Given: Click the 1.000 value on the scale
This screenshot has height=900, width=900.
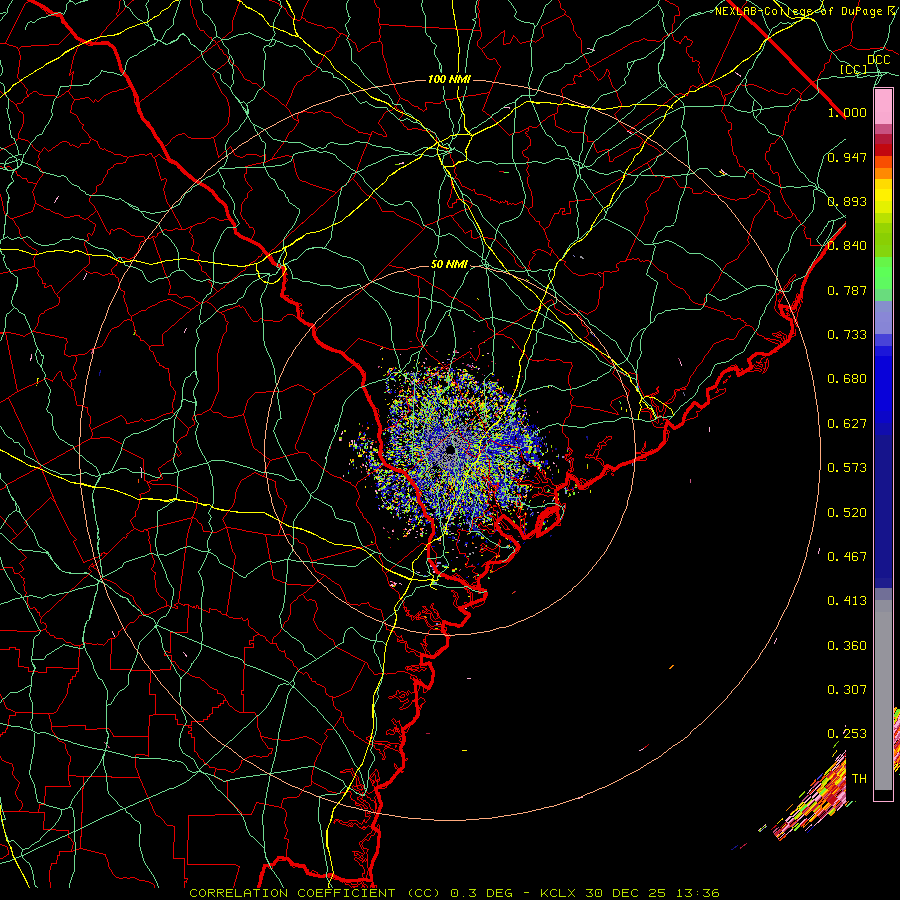Looking at the screenshot, I should pyautogui.click(x=847, y=112).
